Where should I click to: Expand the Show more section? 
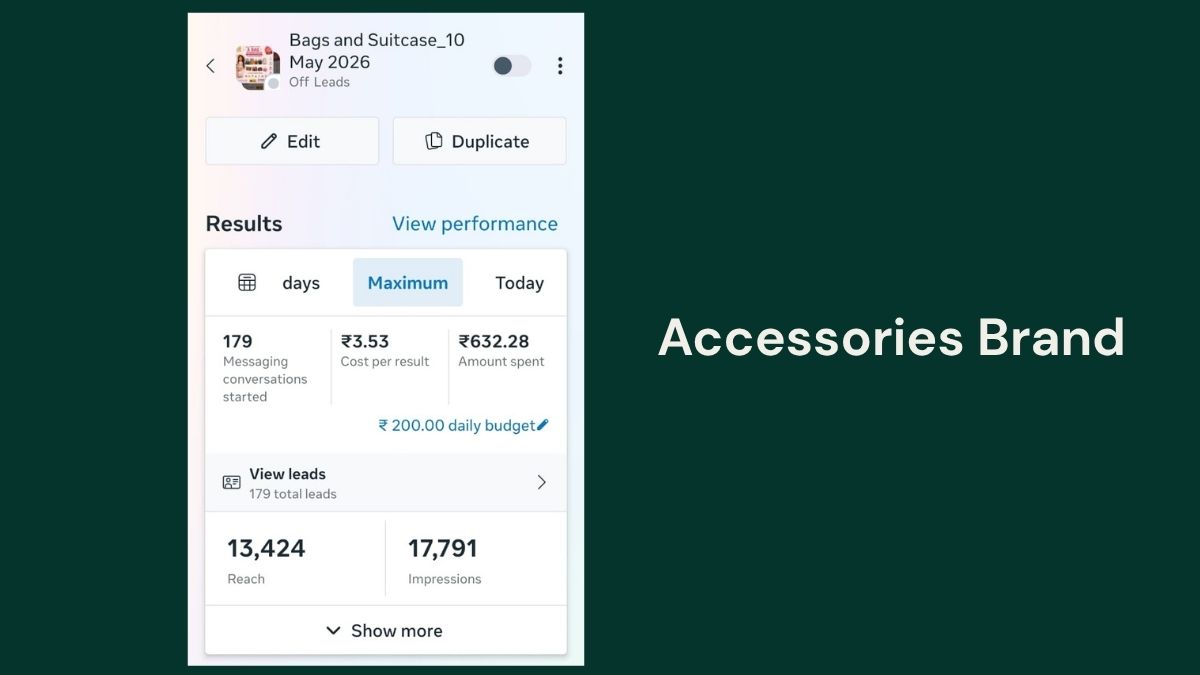(386, 631)
